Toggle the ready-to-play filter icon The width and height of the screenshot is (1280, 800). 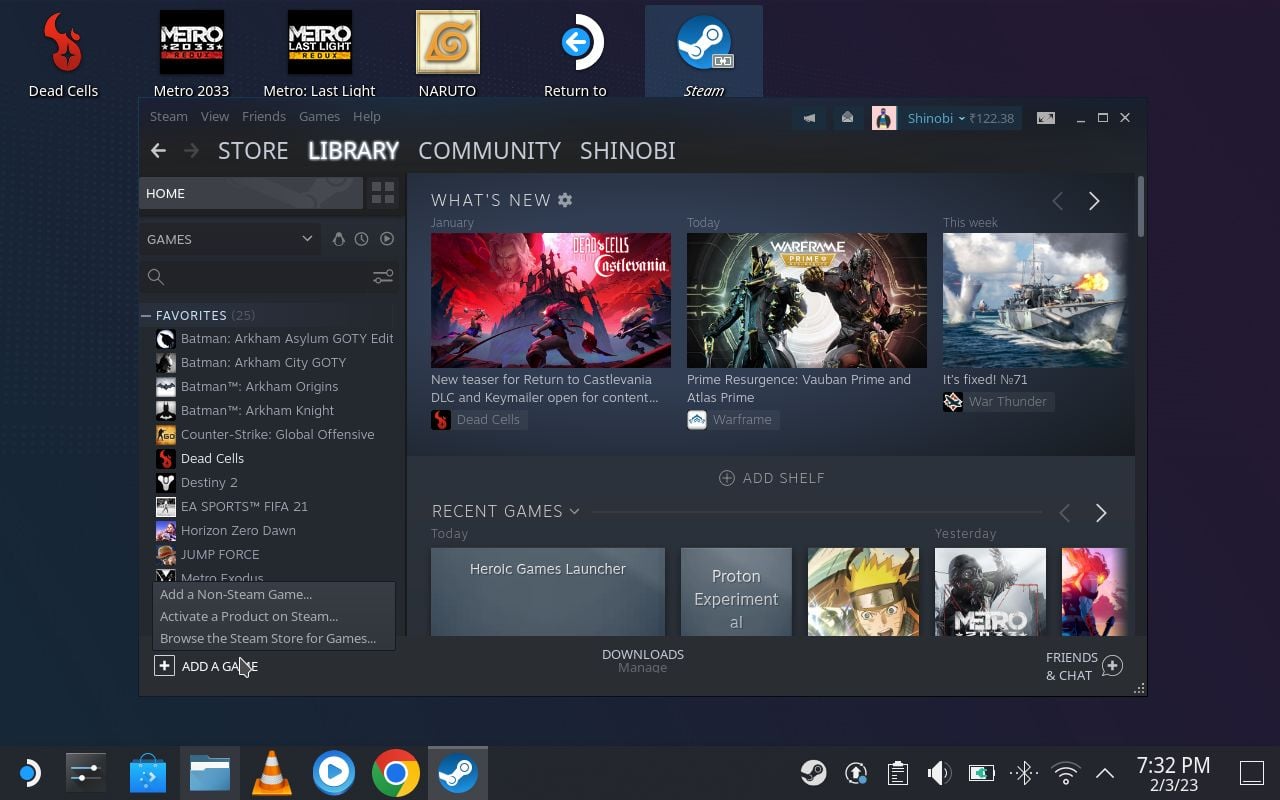(x=387, y=239)
